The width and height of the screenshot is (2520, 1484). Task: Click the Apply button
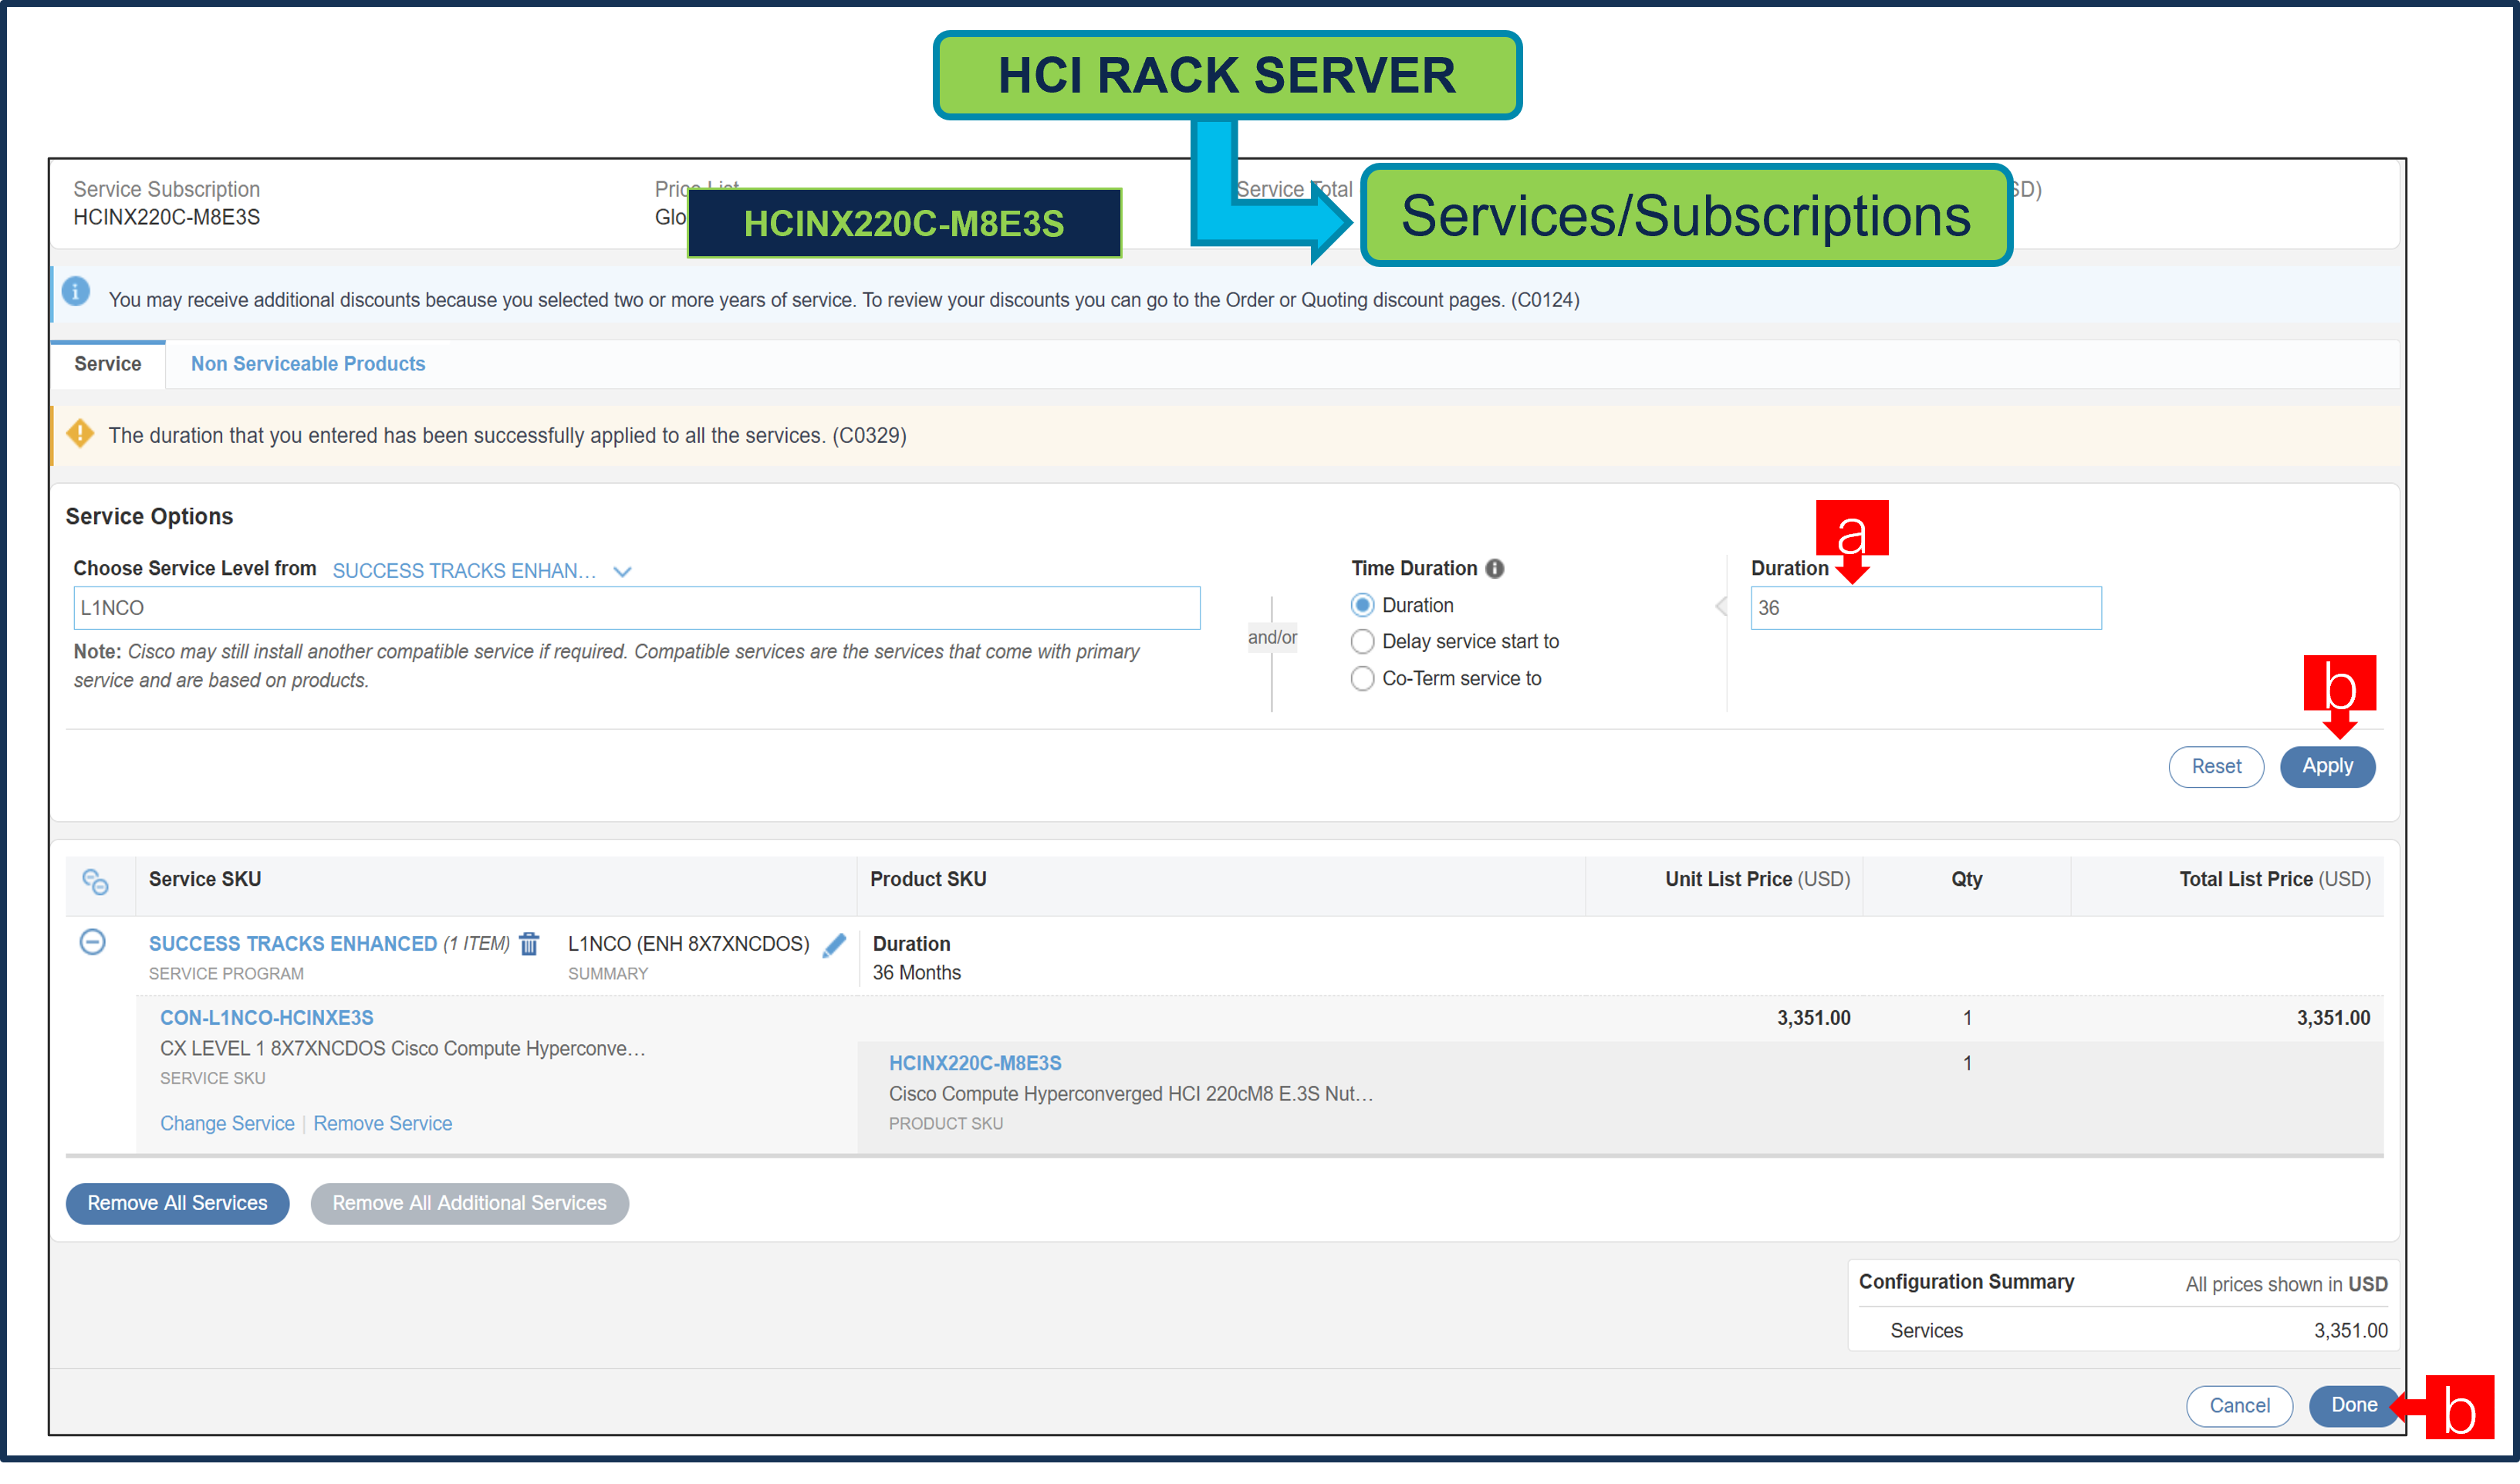pos(2327,766)
